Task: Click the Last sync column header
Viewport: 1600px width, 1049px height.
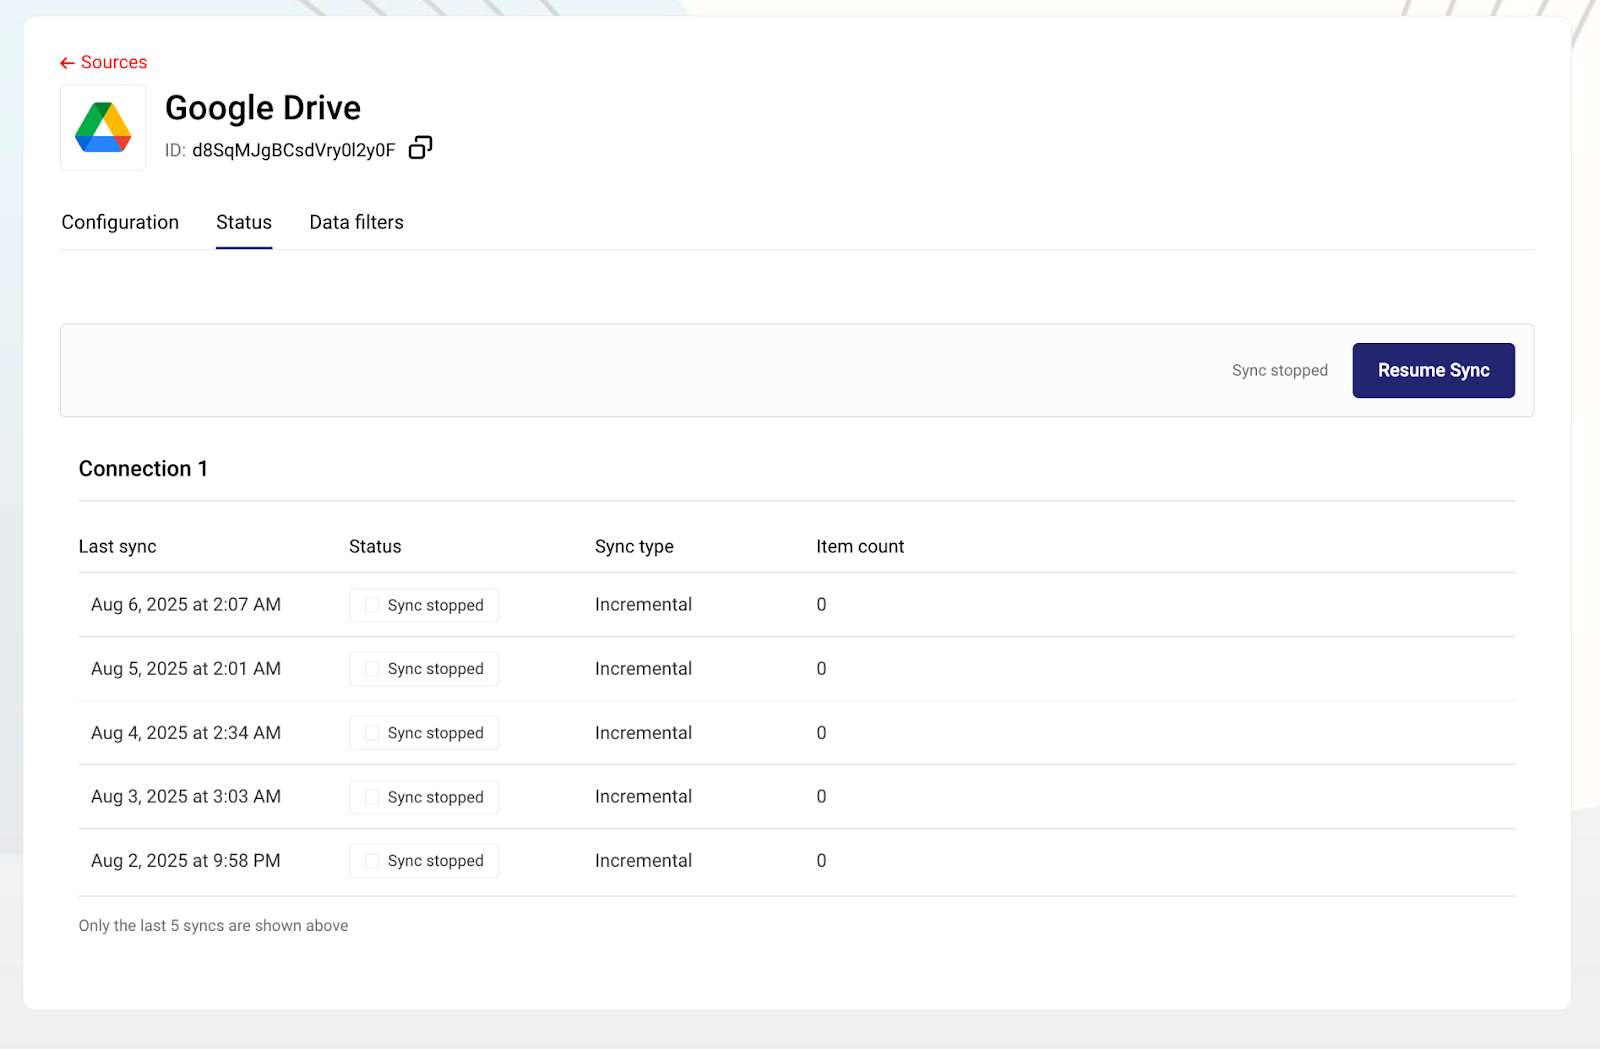Action: point(117,546)
